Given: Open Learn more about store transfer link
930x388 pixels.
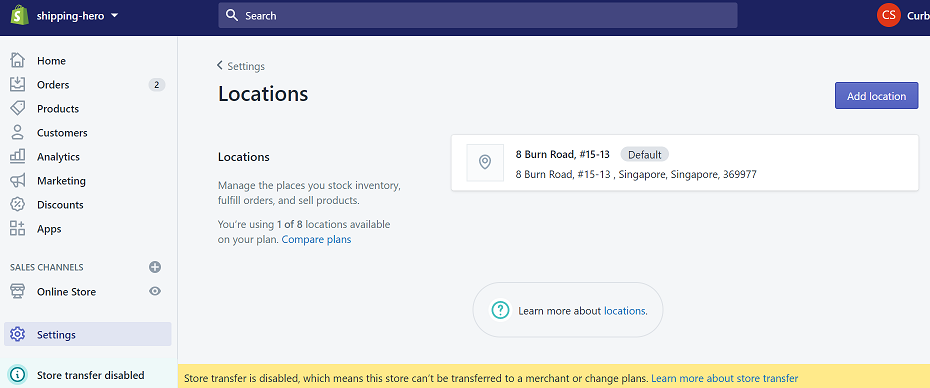Looking at the screenshot, I should click(724, 378).
